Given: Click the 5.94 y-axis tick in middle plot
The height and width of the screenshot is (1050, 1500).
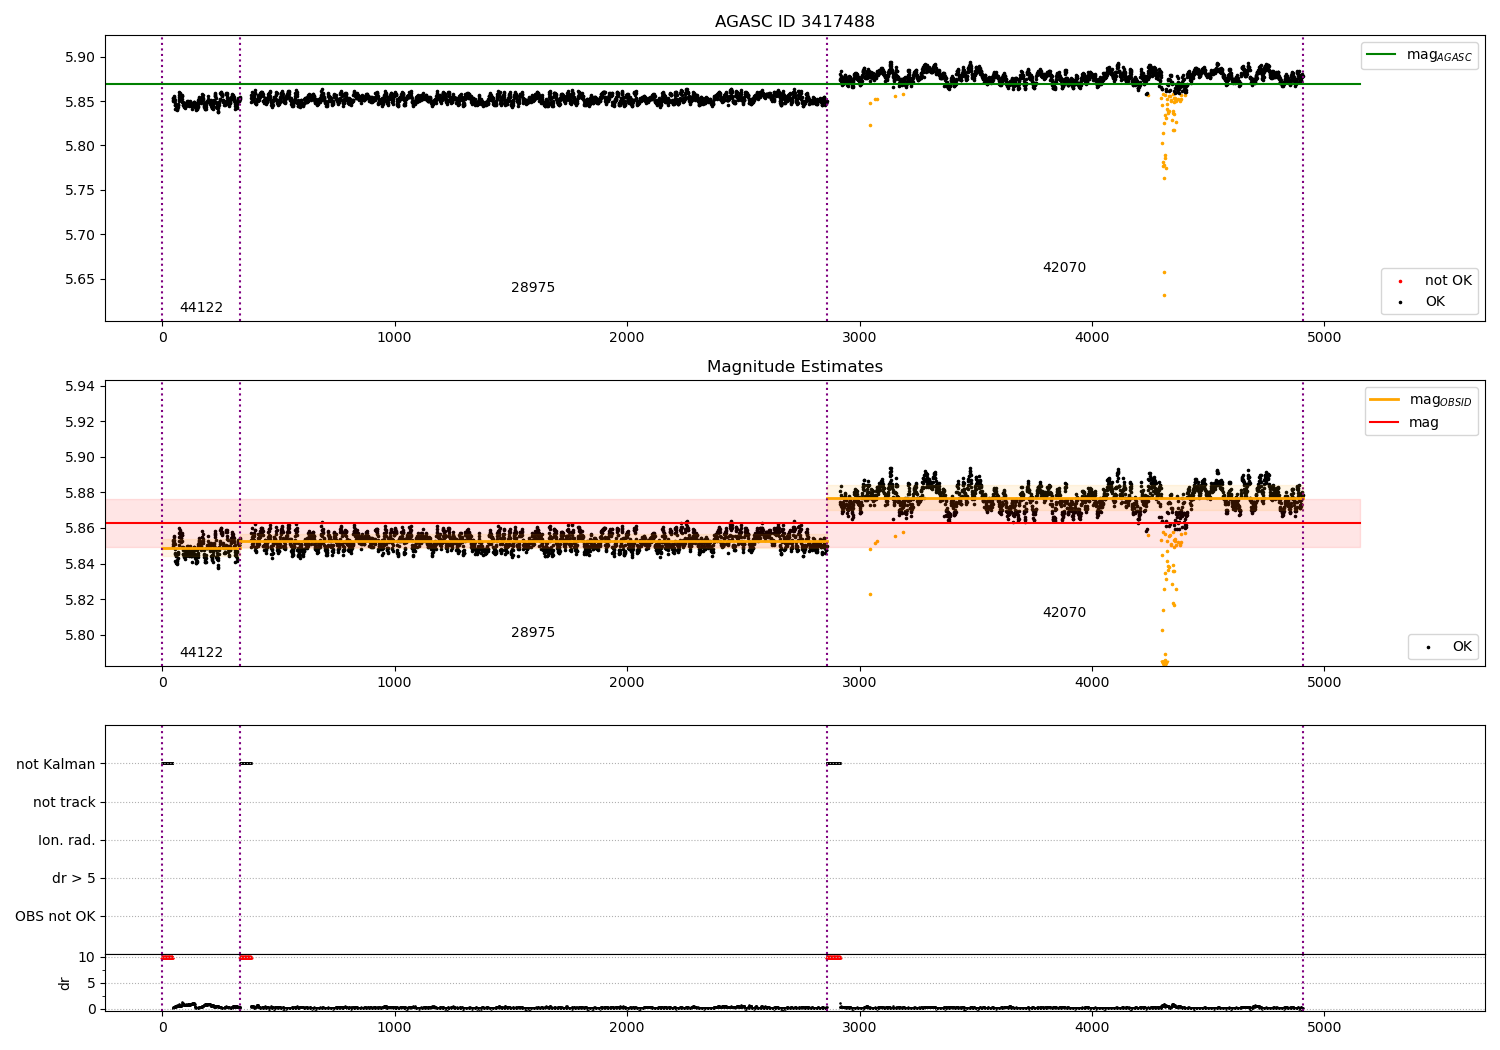Looking at the screenshot, I should (79, 387).
